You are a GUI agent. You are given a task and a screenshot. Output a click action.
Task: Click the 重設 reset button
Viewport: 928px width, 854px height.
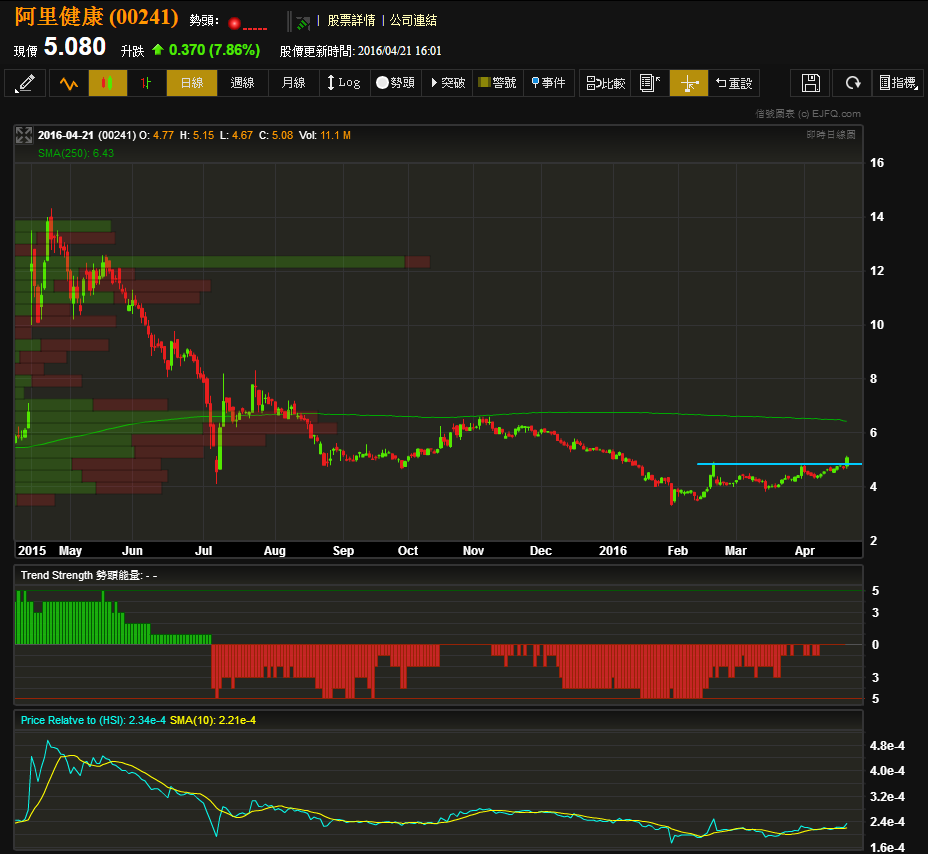pyautogui.click(x=734, y=83)
